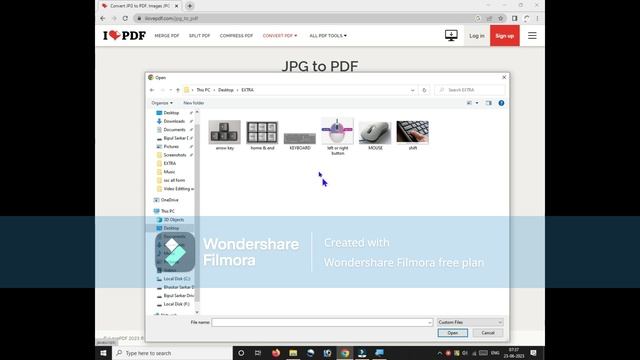Open the recent locations dropdown arrow
The width and height of the screenshot is (640, 360).
coord(170,90)
